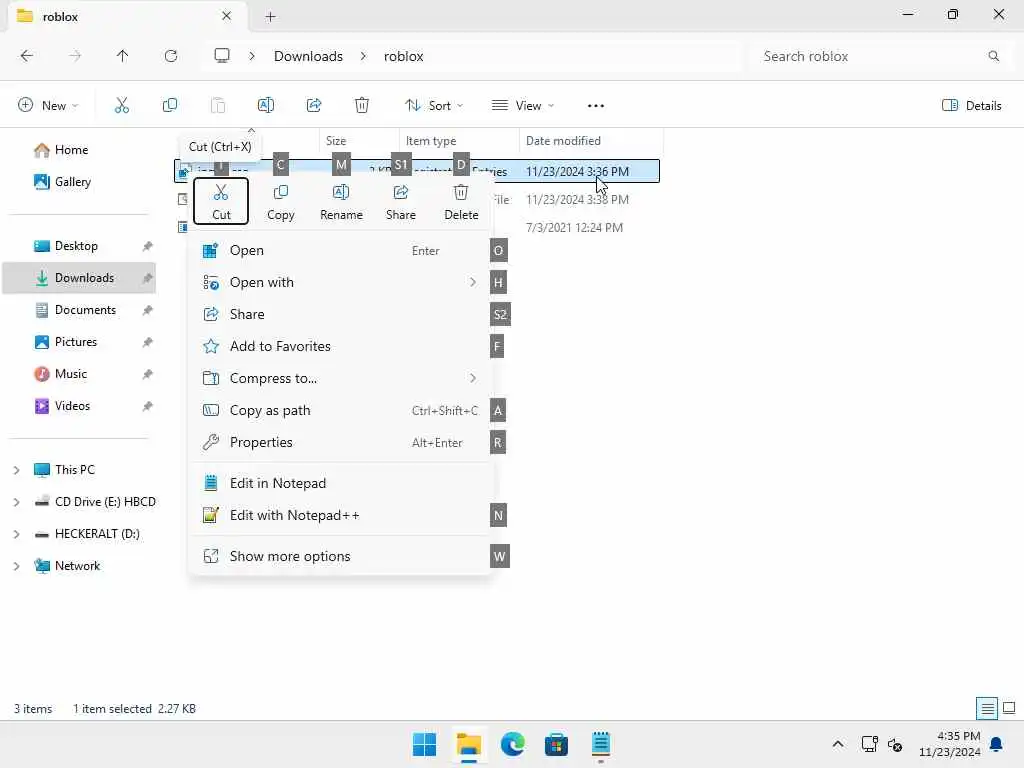Click Rename in the context menu
The image size is (1024, 768).
[341, 201]
